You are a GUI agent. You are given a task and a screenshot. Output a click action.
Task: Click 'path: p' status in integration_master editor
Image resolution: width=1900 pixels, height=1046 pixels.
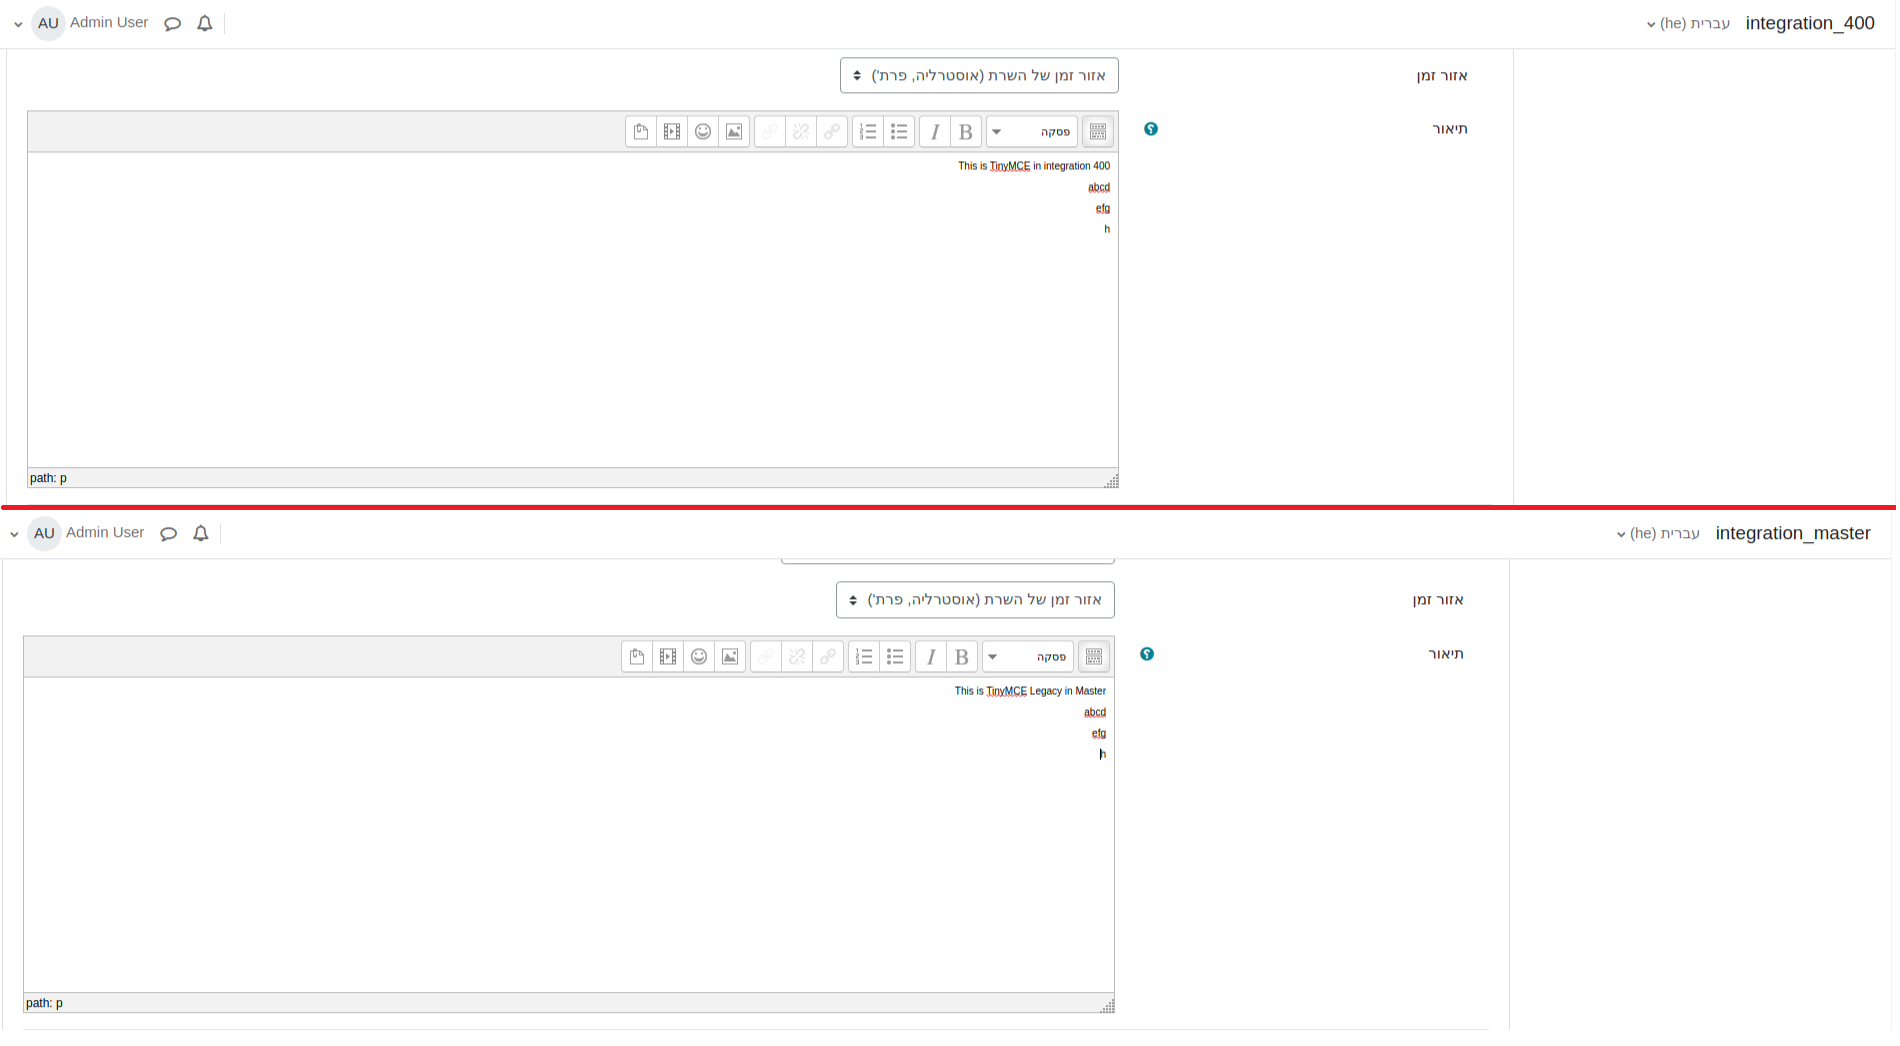pyautogui.click(x=44, y=1003)
